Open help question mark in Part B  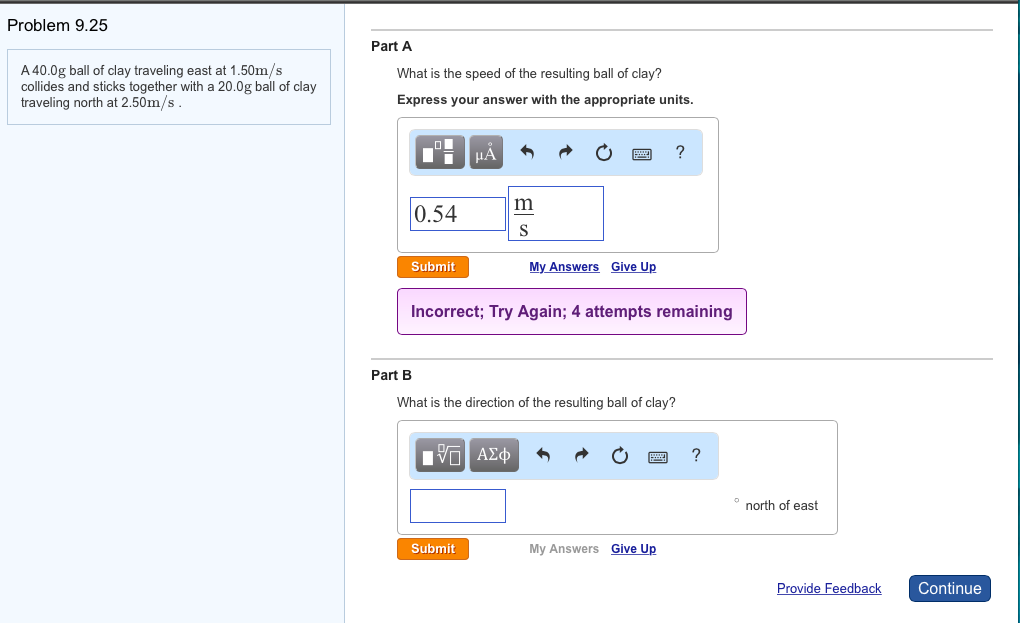[x=696, y=455]
